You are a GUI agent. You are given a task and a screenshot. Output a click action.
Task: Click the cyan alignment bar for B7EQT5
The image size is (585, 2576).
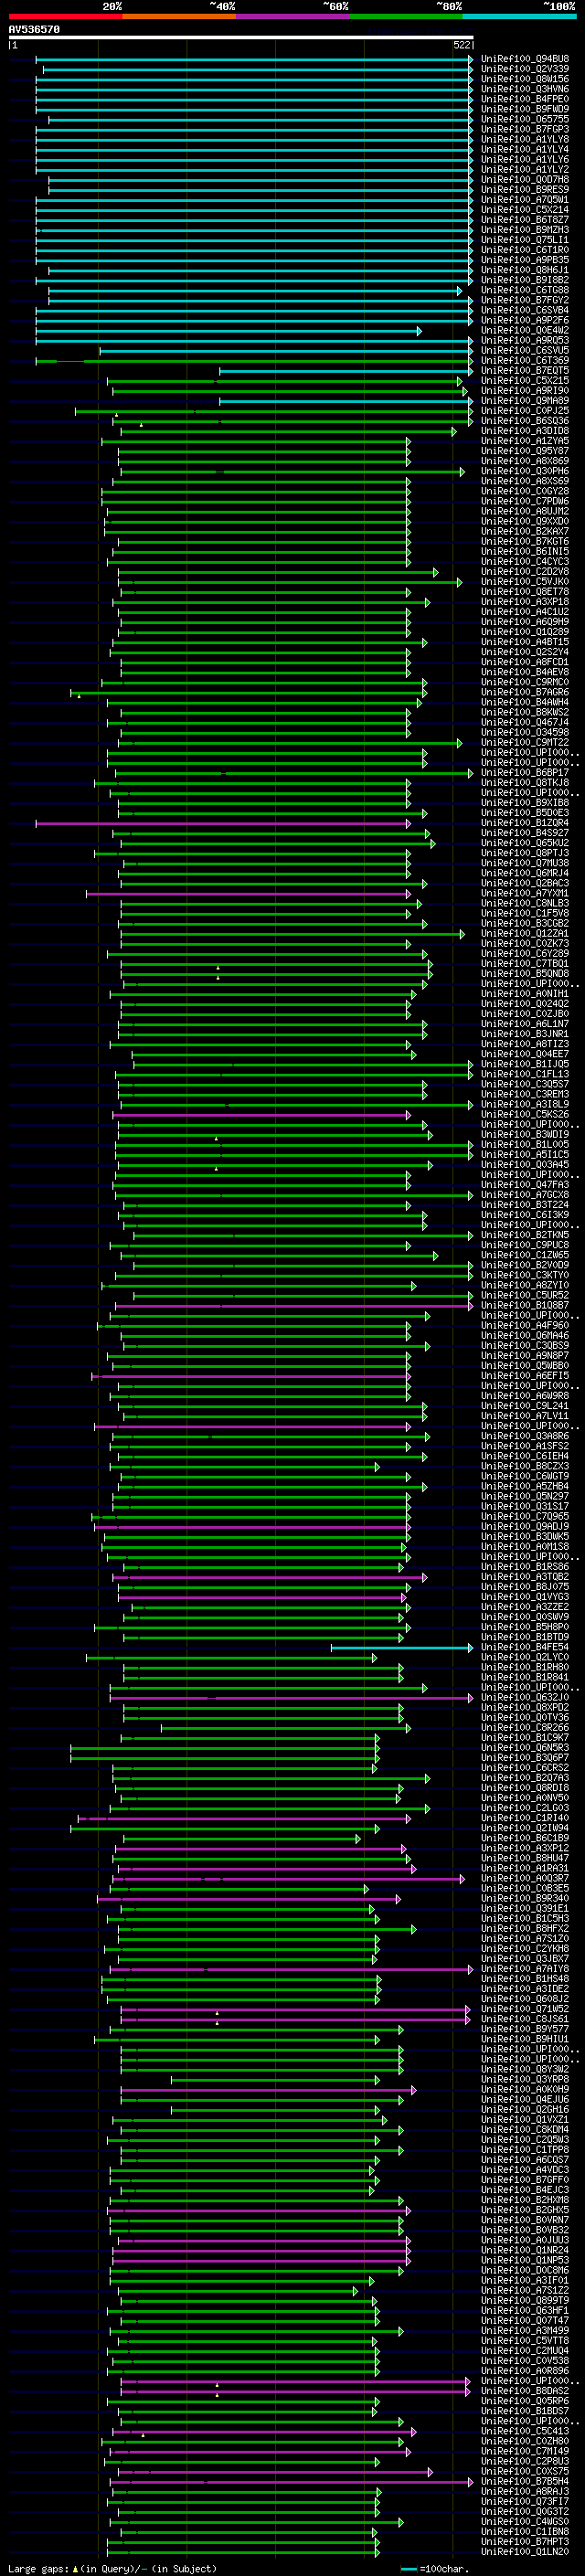(345, 371)
